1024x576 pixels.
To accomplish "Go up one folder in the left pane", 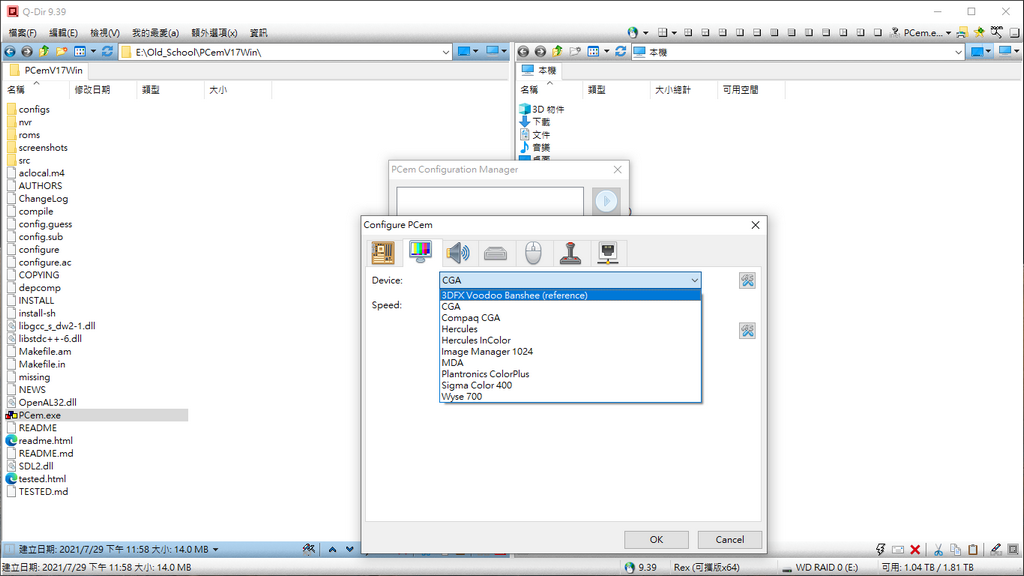I will (44, 52).
